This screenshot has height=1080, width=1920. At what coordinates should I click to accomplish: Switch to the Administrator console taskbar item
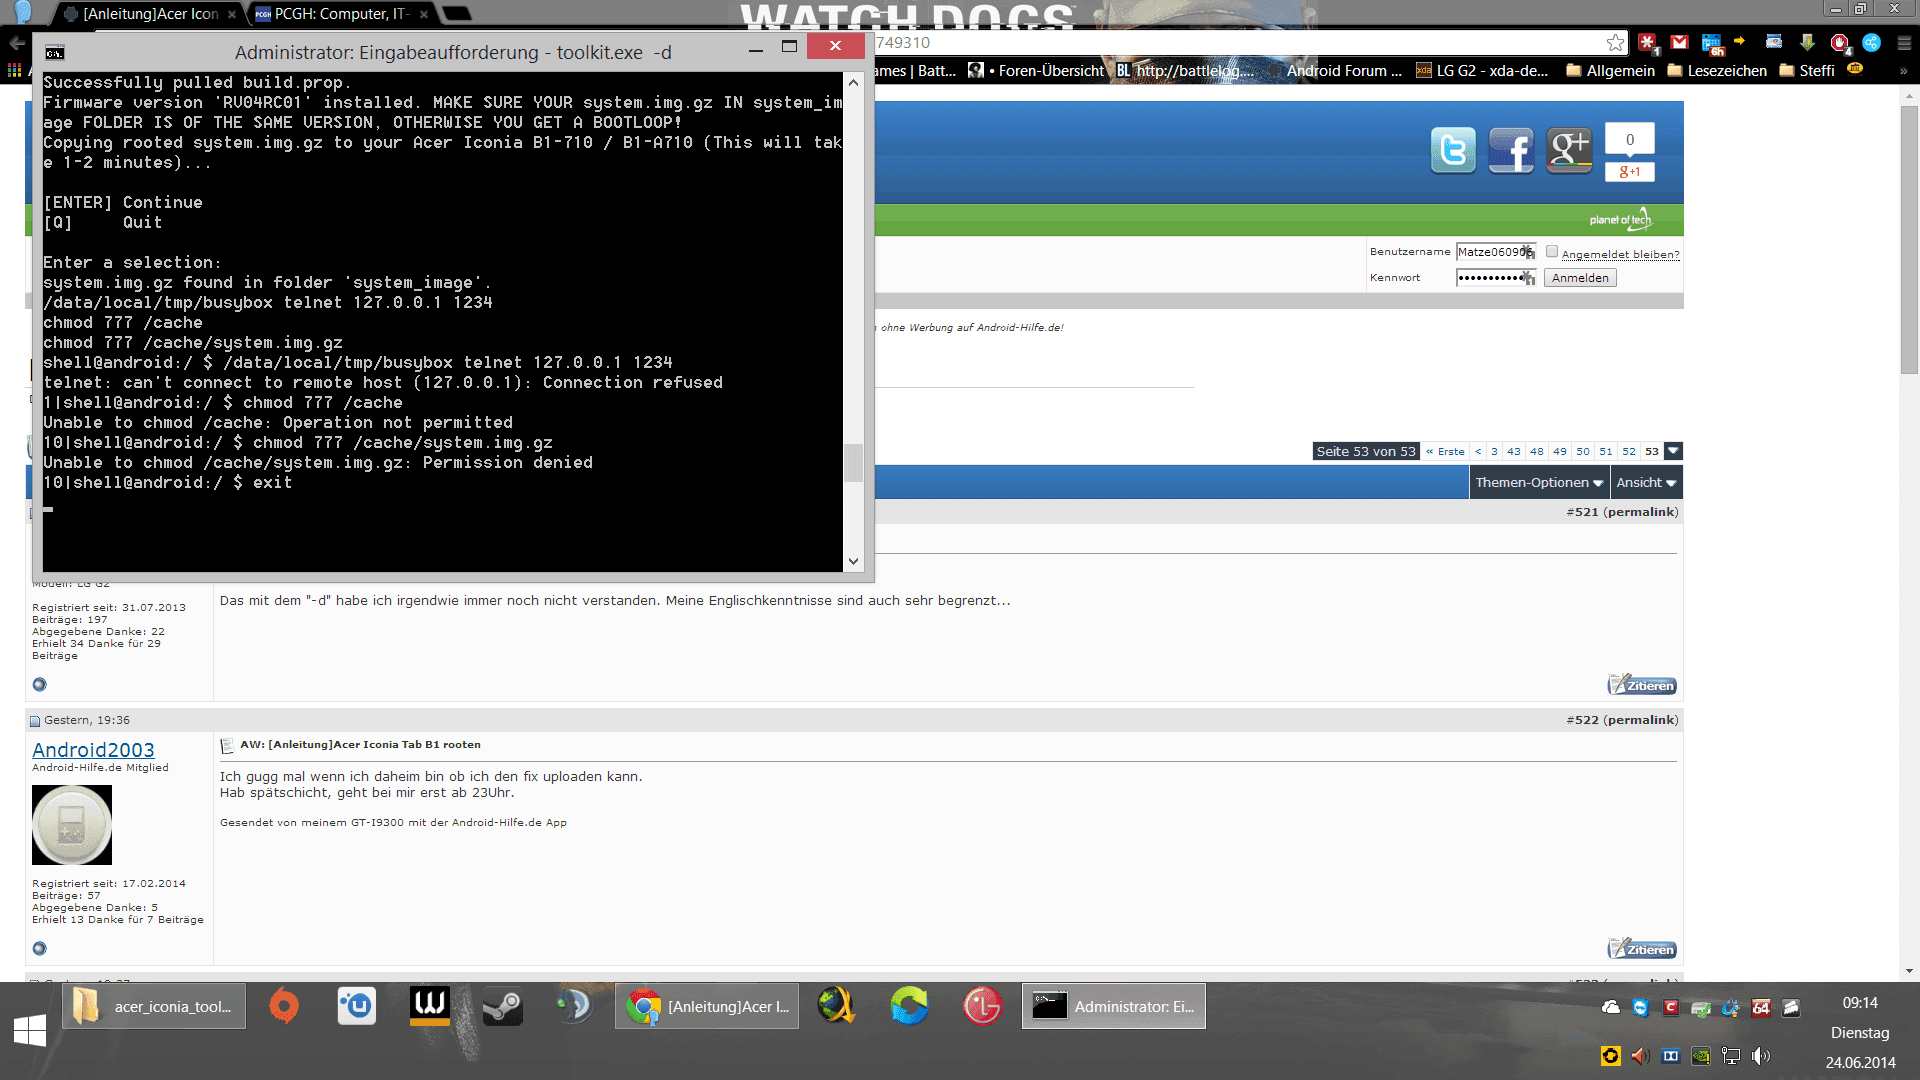click(x=1114, y=1006)
